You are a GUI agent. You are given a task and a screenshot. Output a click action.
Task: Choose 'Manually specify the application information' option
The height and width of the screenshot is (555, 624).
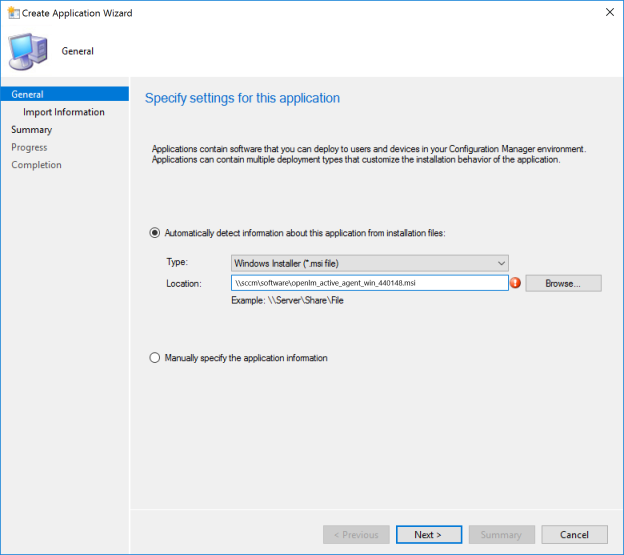point(154,358)
